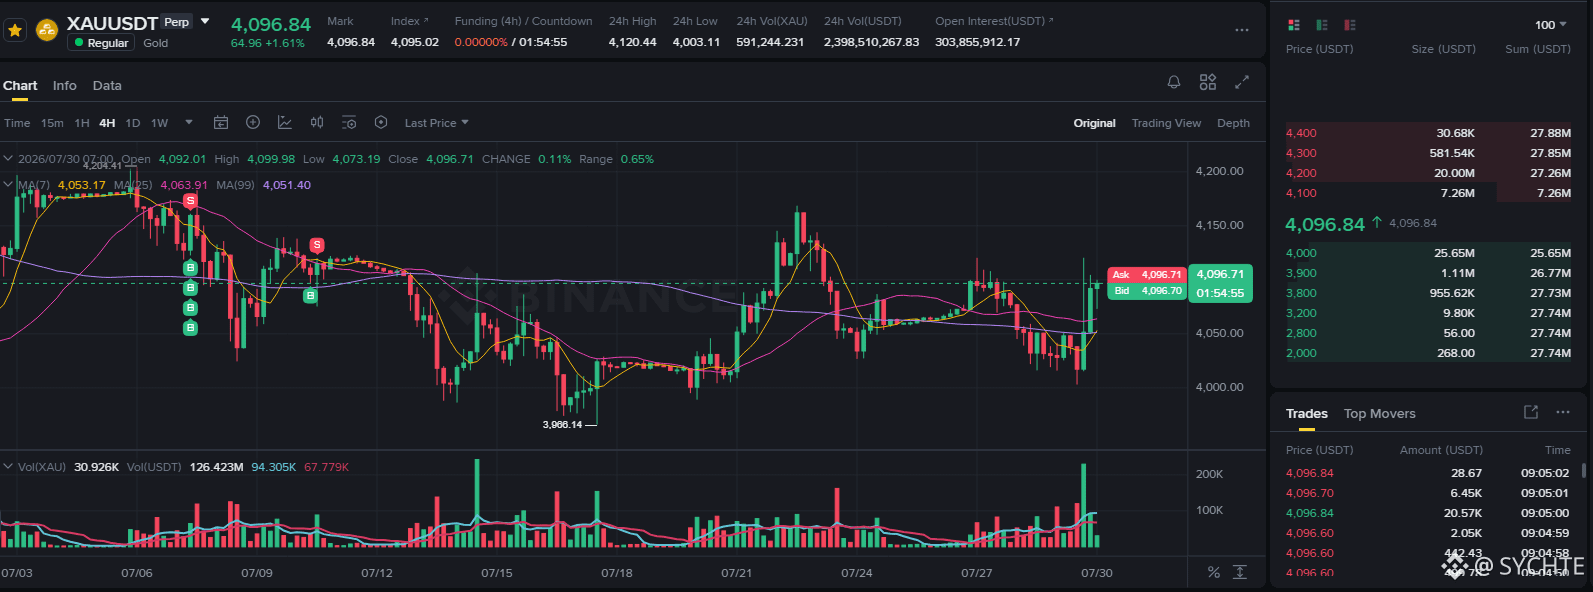This screenshot has width=1593, height=592.
Task: Show asks-only order book view
Action: [1350, 25]
